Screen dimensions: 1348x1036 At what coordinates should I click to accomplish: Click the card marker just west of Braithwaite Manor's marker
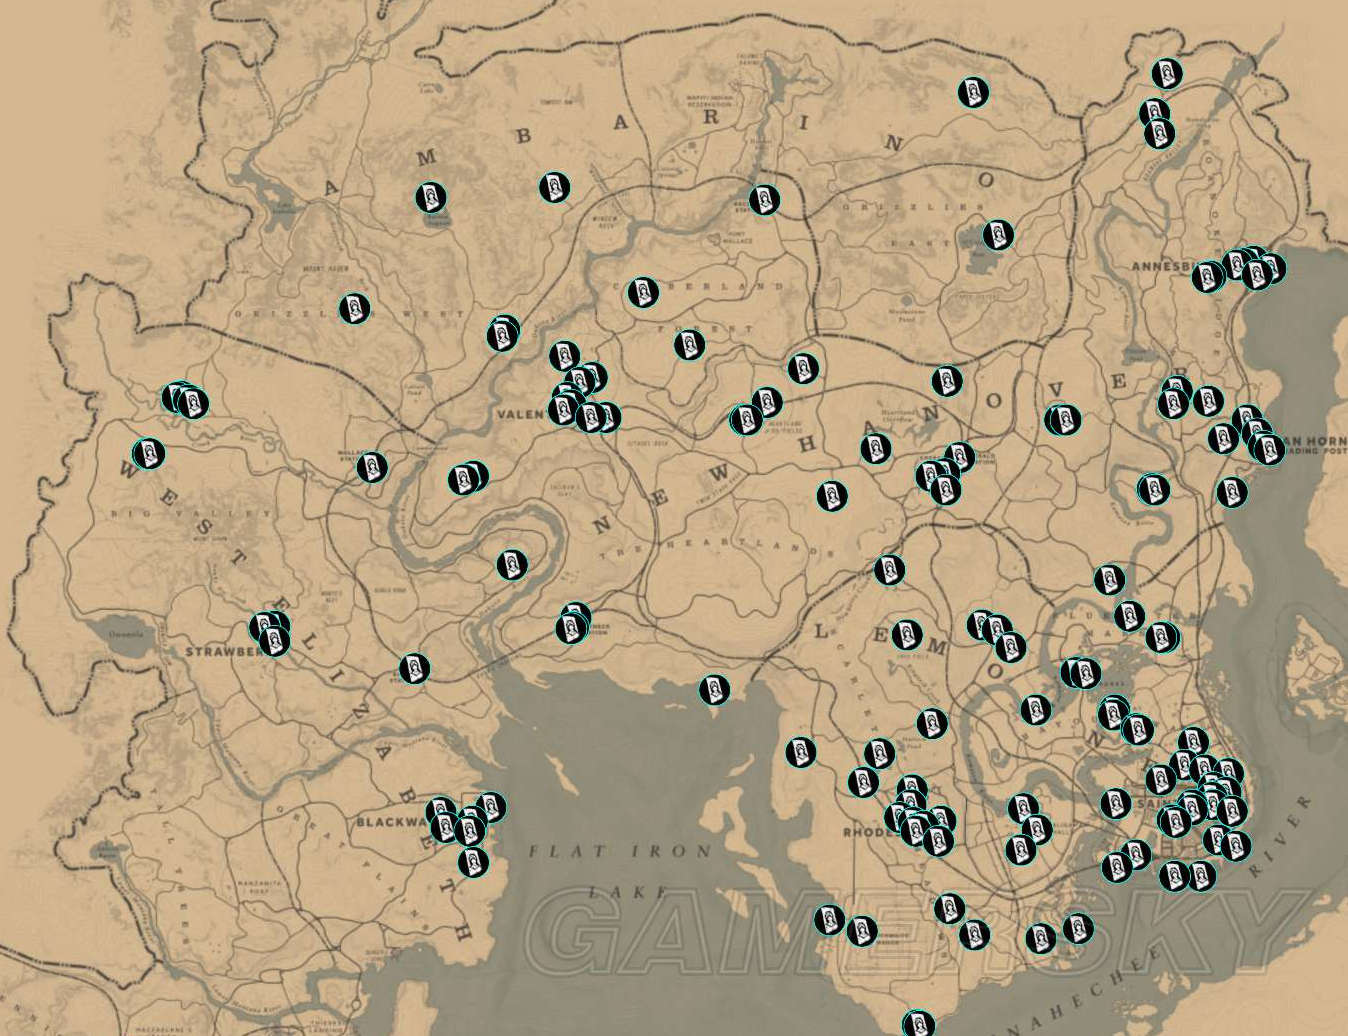pyautogui.click(x=829, y=920)
